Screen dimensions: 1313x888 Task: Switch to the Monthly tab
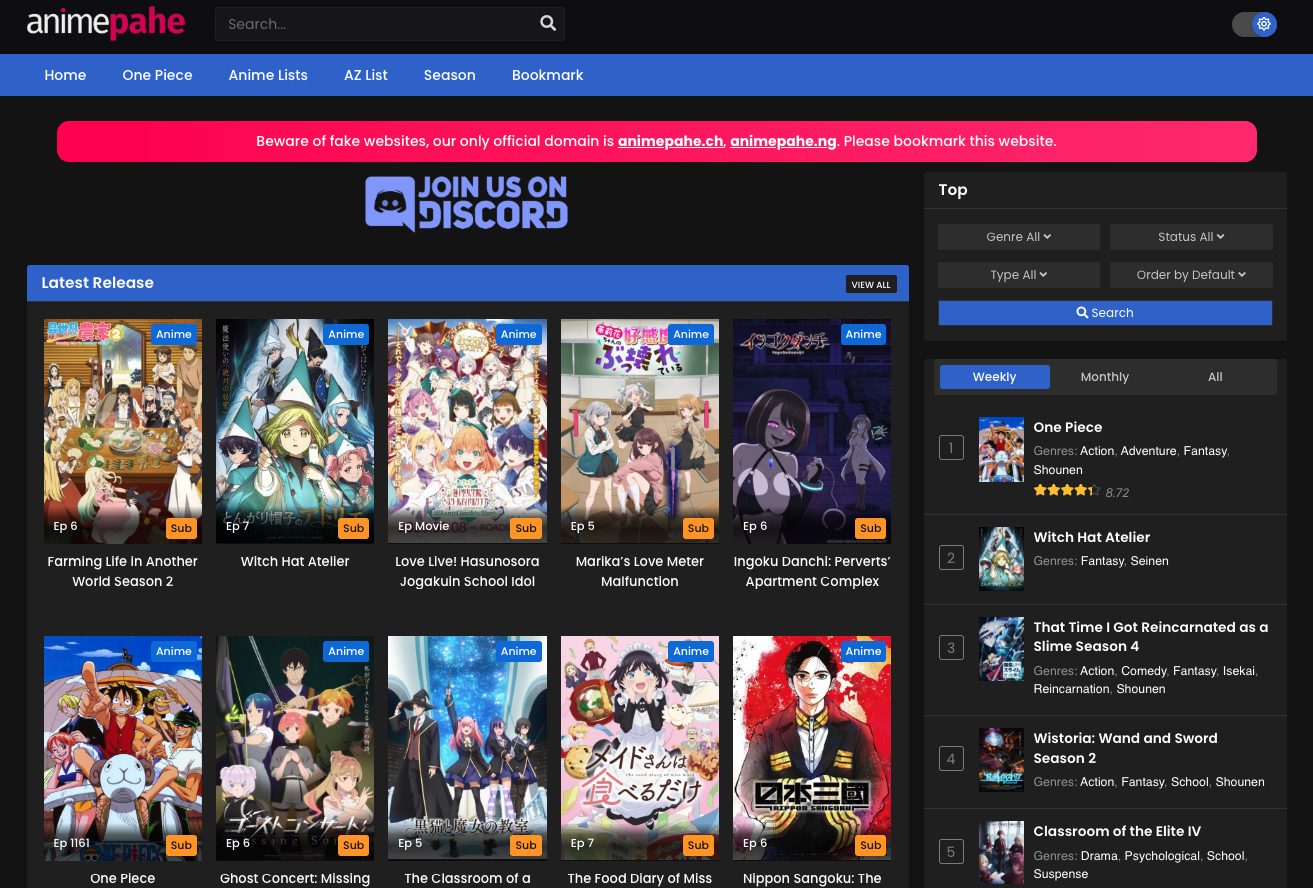[x=1105, y=377]
